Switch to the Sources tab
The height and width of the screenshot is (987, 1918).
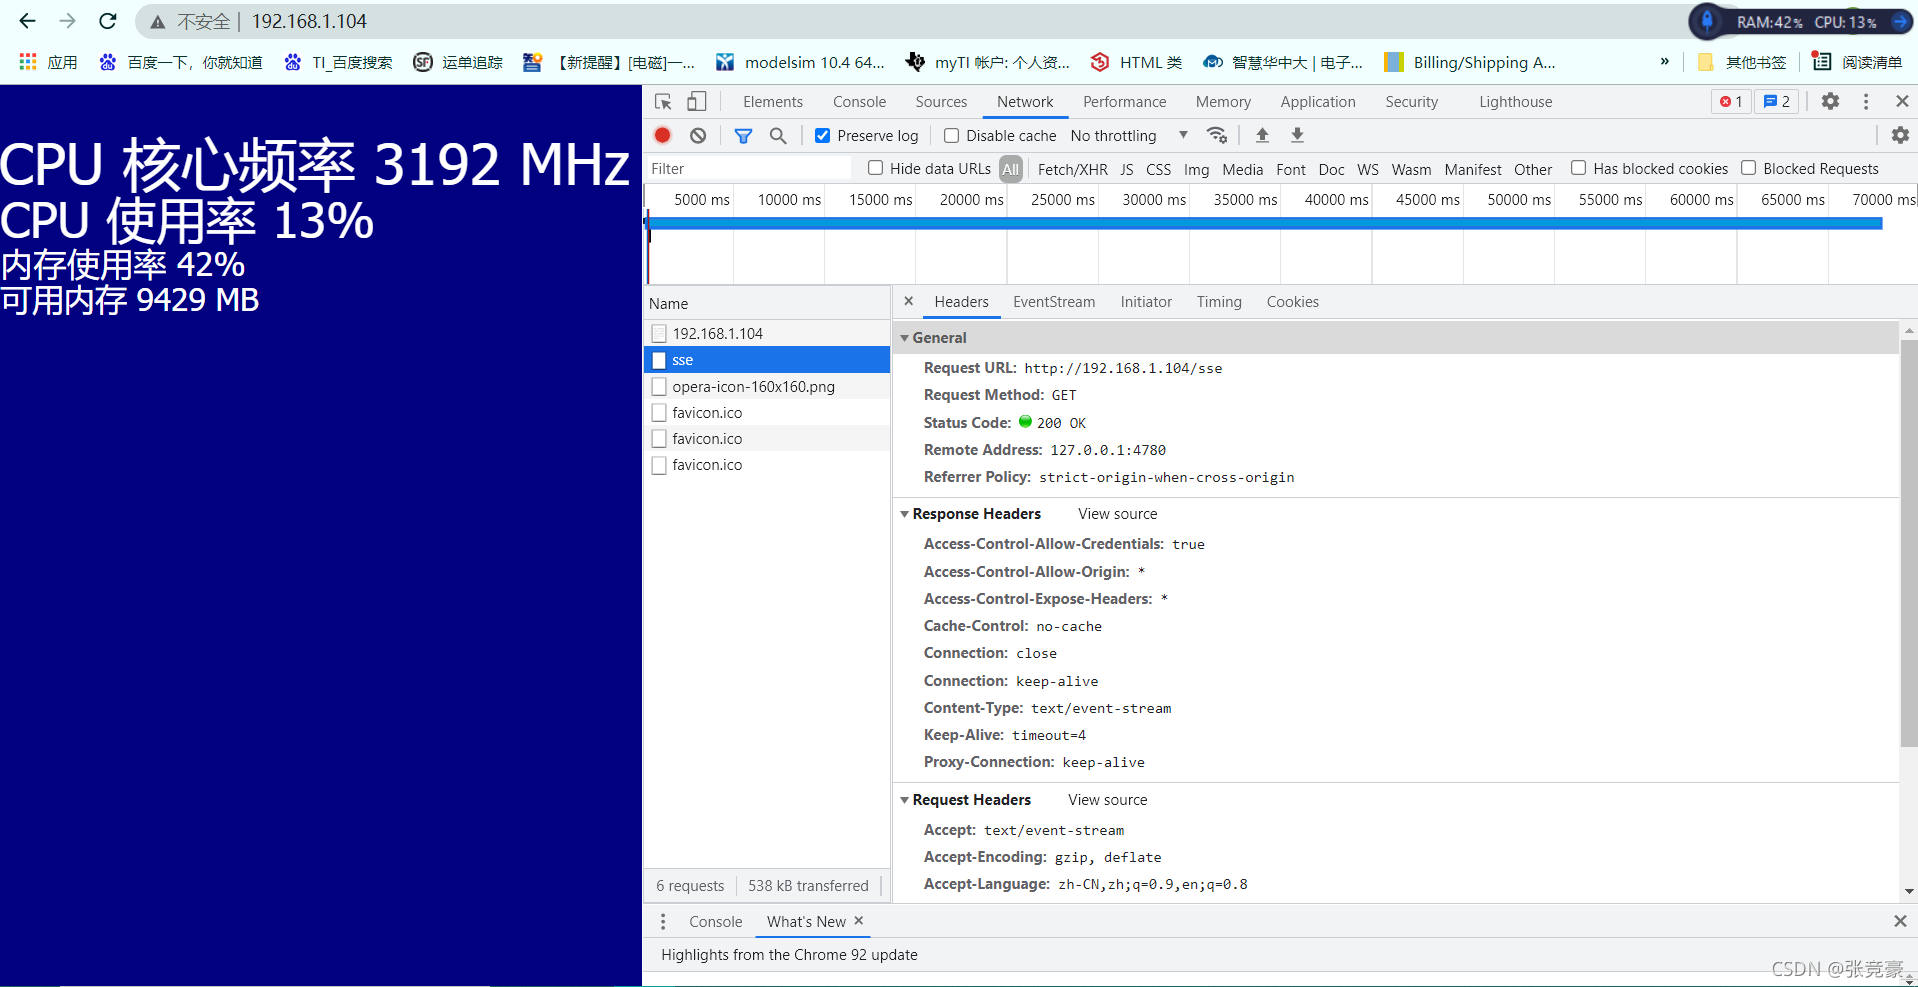pyautogui.click(x=941, y=102)
